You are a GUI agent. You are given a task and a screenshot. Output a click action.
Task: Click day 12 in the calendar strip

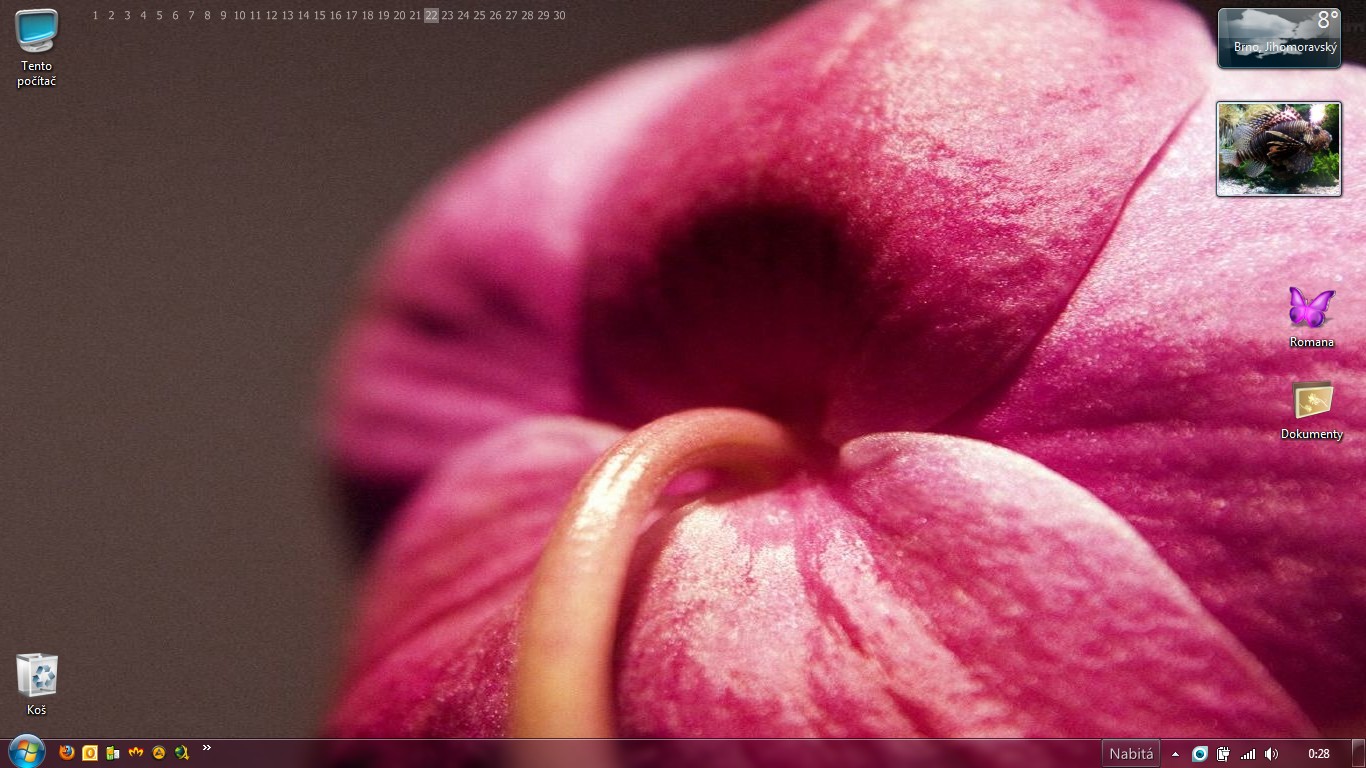pyautogui.click(x=271, y=15)
